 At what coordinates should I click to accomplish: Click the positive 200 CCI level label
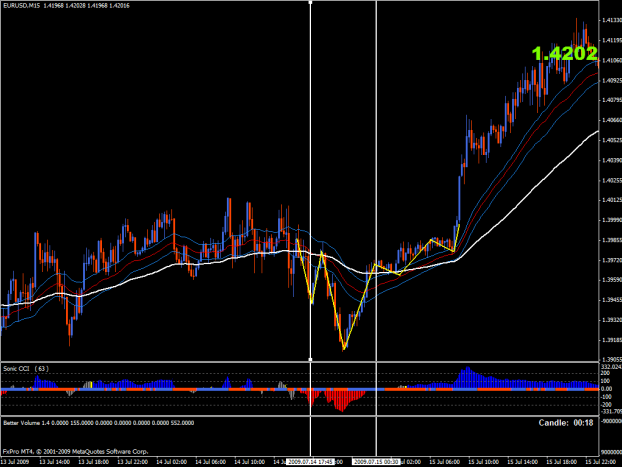pyautogui.click(x=605, y=374)
